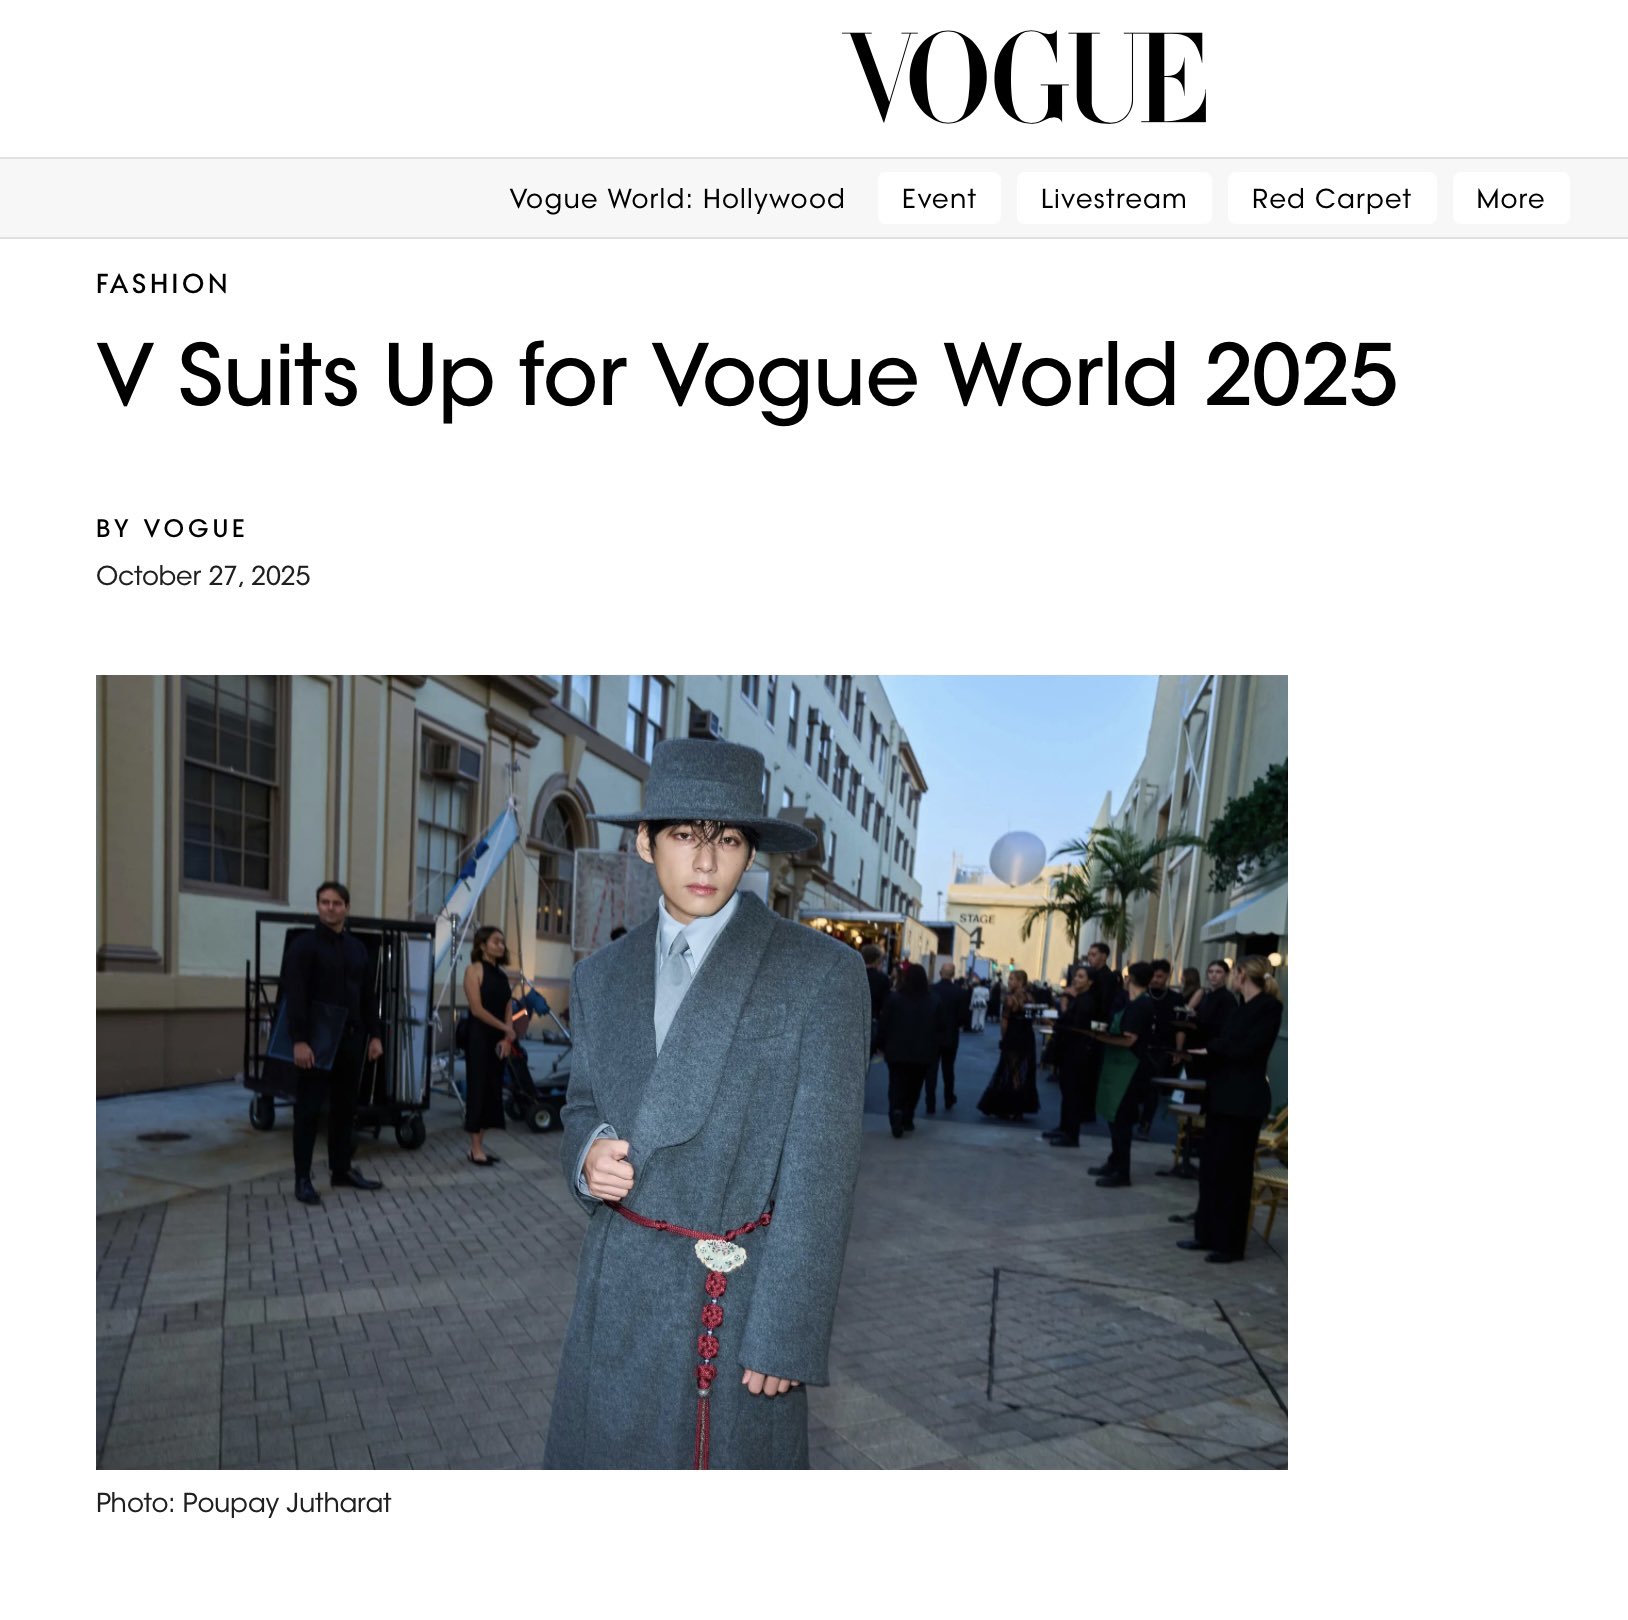This screenshot has height=1620, width=1628.
Task: Select the October 27, 2025 publish date
Action: pyautogui.click(x=203, y=576)
